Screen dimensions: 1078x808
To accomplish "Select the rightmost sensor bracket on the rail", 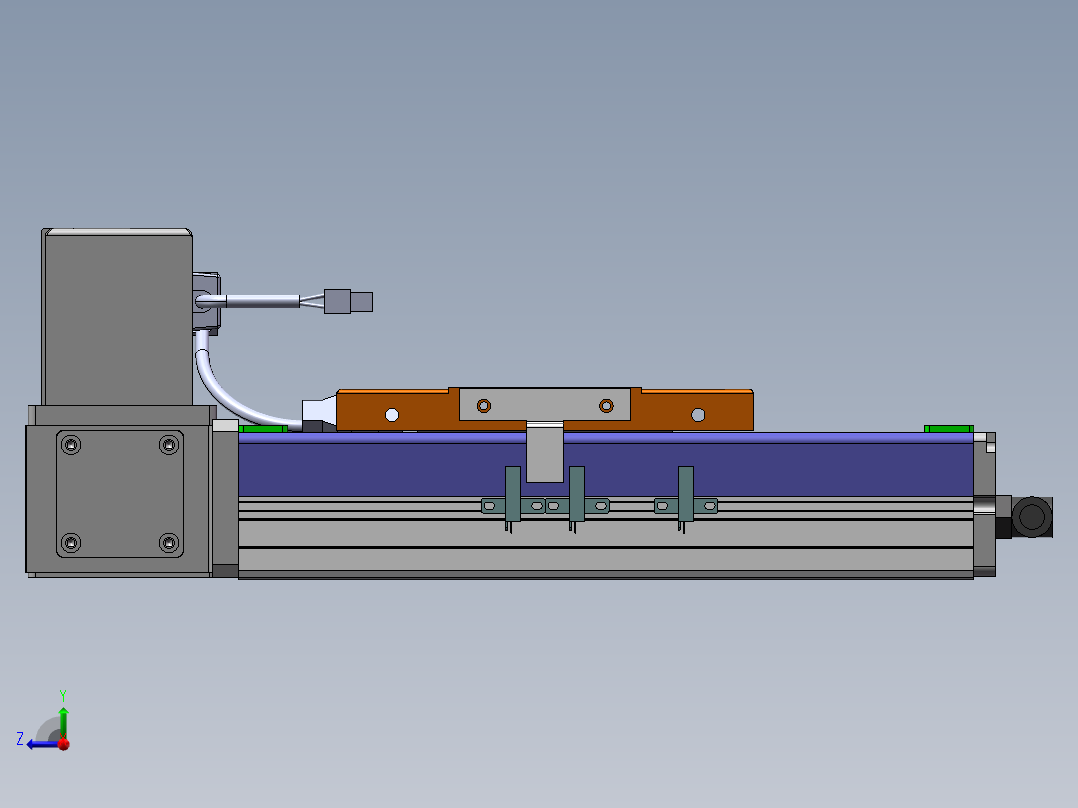I will point(685,494).
